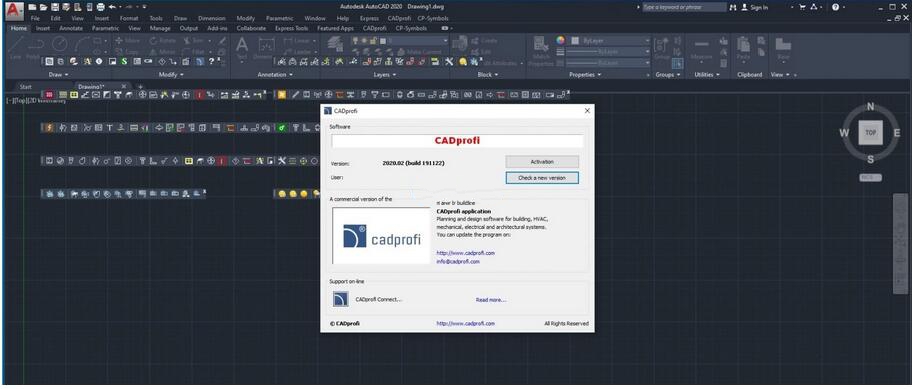
Task: Click the Read more... link
Action: 491,300
